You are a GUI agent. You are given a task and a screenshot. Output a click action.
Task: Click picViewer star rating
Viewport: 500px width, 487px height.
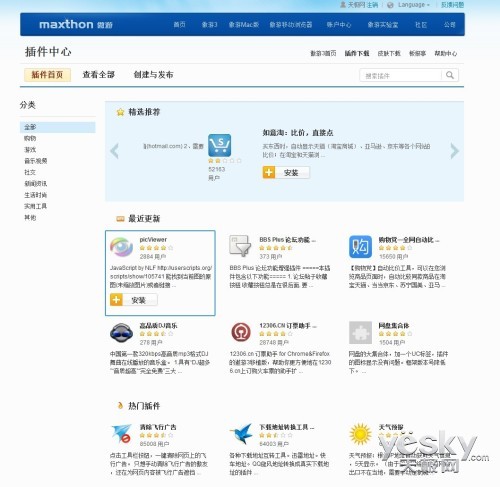[156, 248]
